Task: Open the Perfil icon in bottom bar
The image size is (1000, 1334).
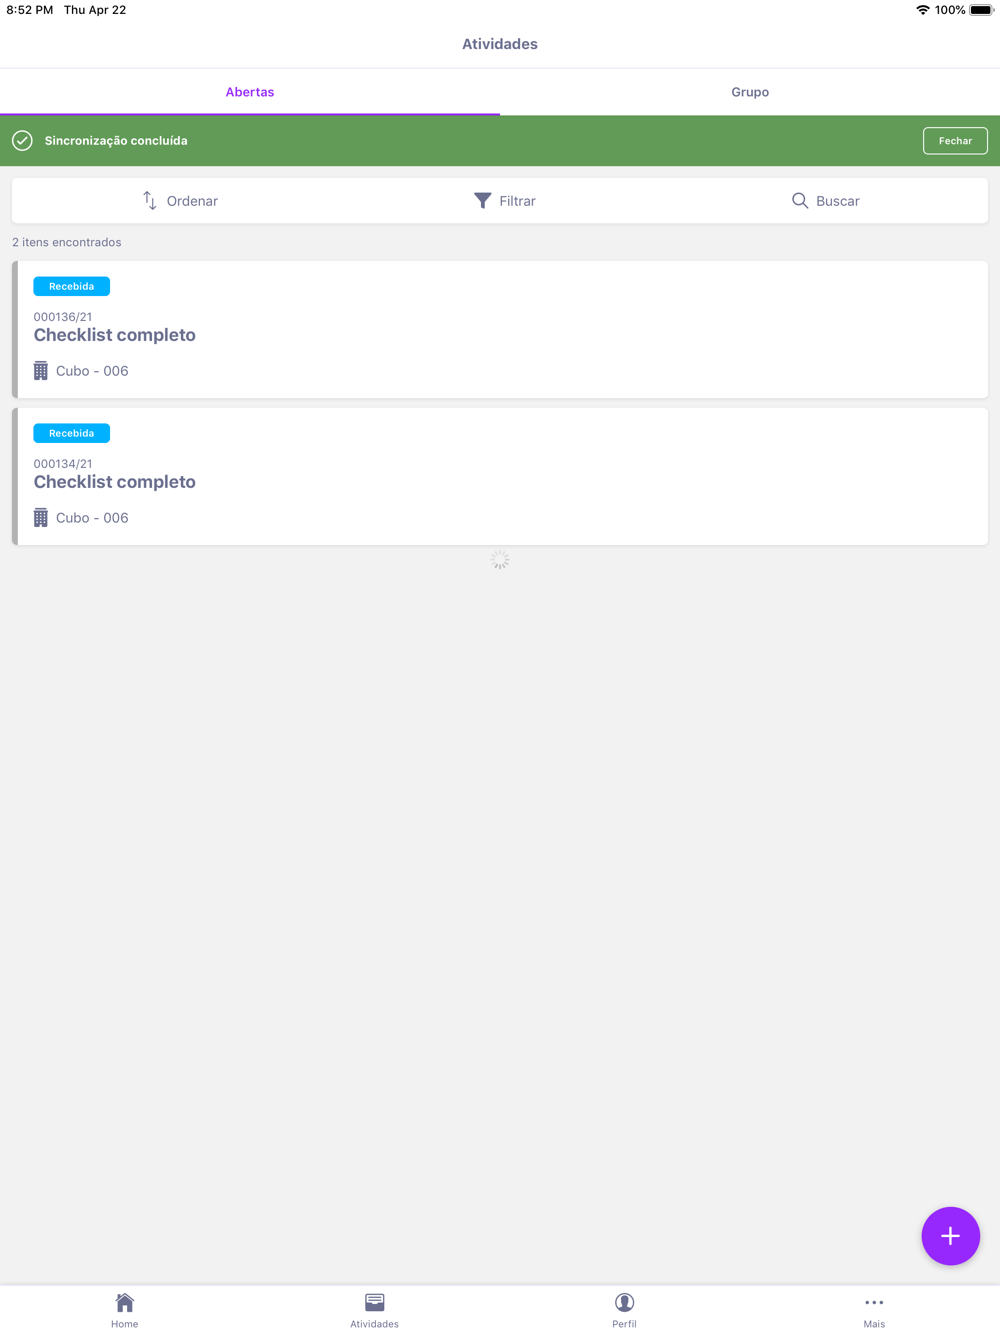Action: (625, 1302)
